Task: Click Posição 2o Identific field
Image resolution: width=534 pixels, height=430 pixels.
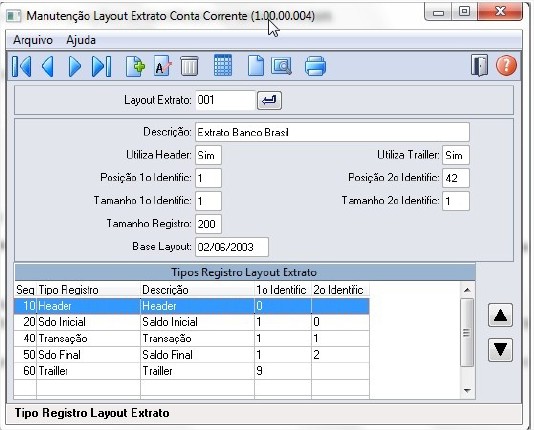Action: click(456, 178)
